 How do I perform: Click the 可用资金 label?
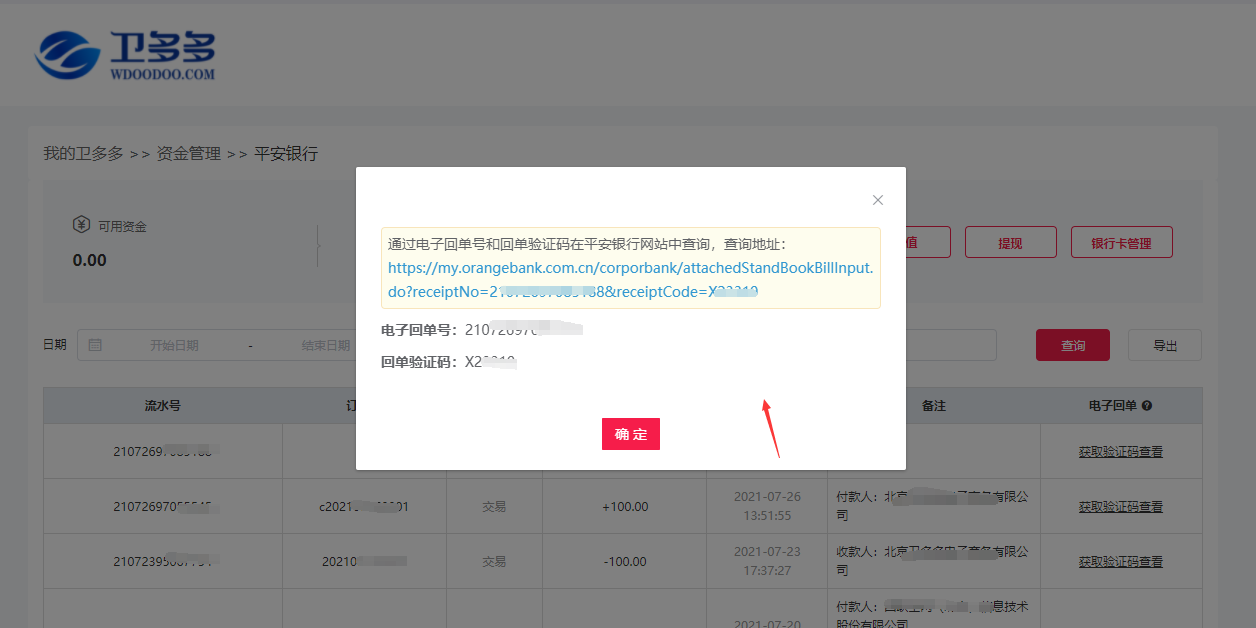coord(122,227)
